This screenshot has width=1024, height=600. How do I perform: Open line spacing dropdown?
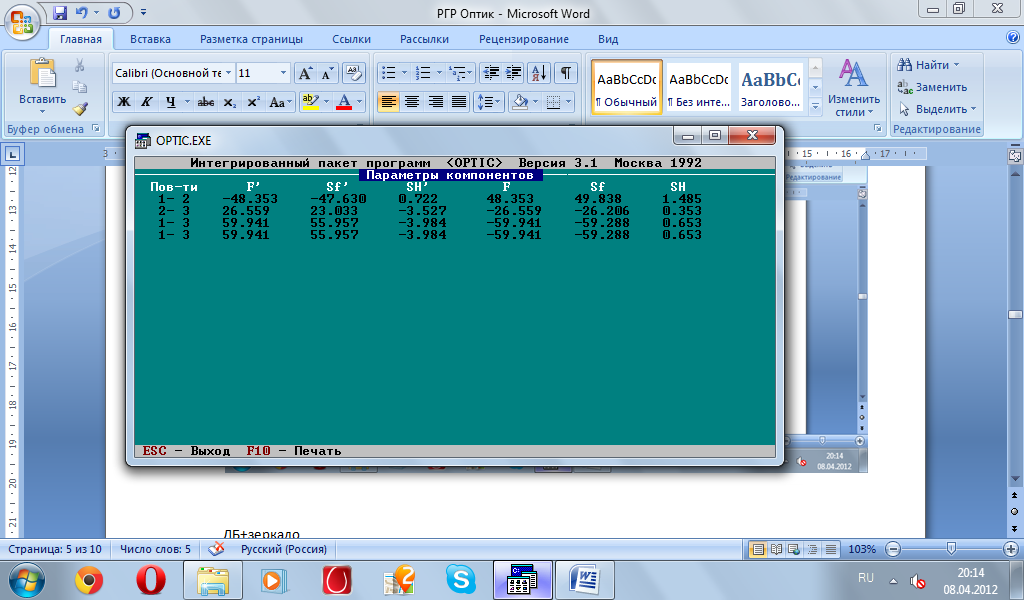[x=489, y=102]
